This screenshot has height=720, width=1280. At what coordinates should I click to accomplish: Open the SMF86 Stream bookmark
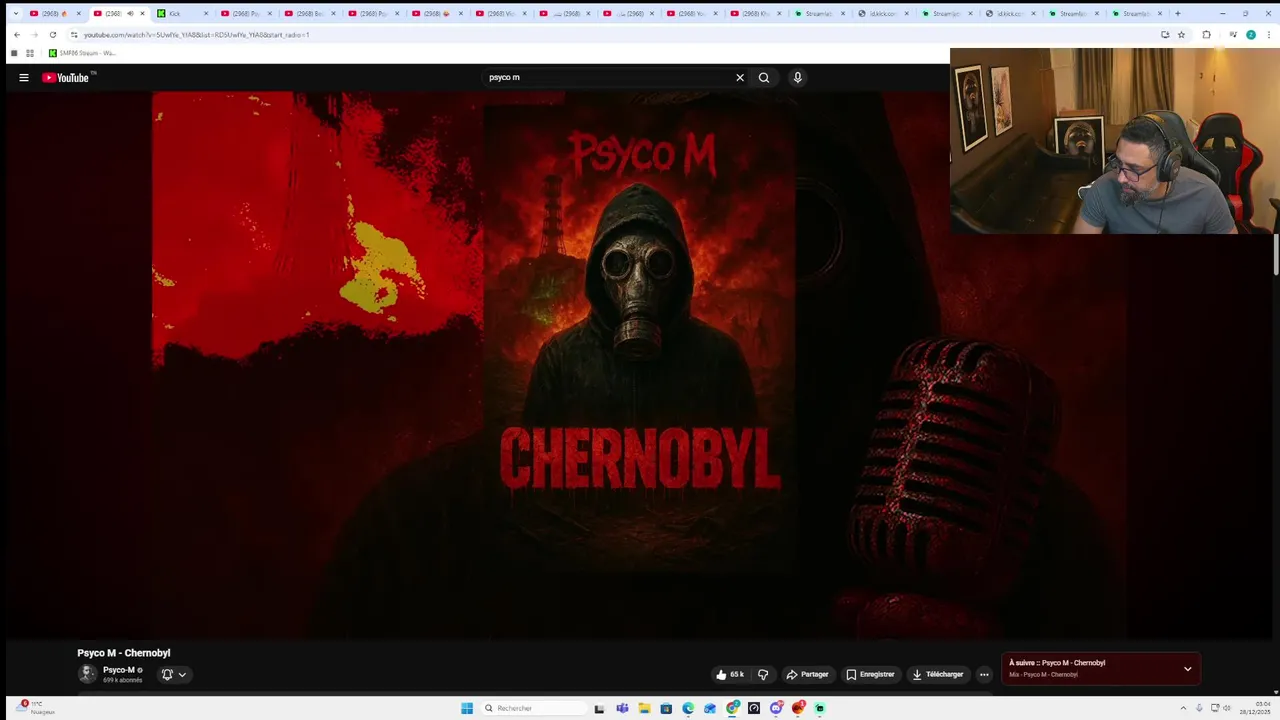82,53
